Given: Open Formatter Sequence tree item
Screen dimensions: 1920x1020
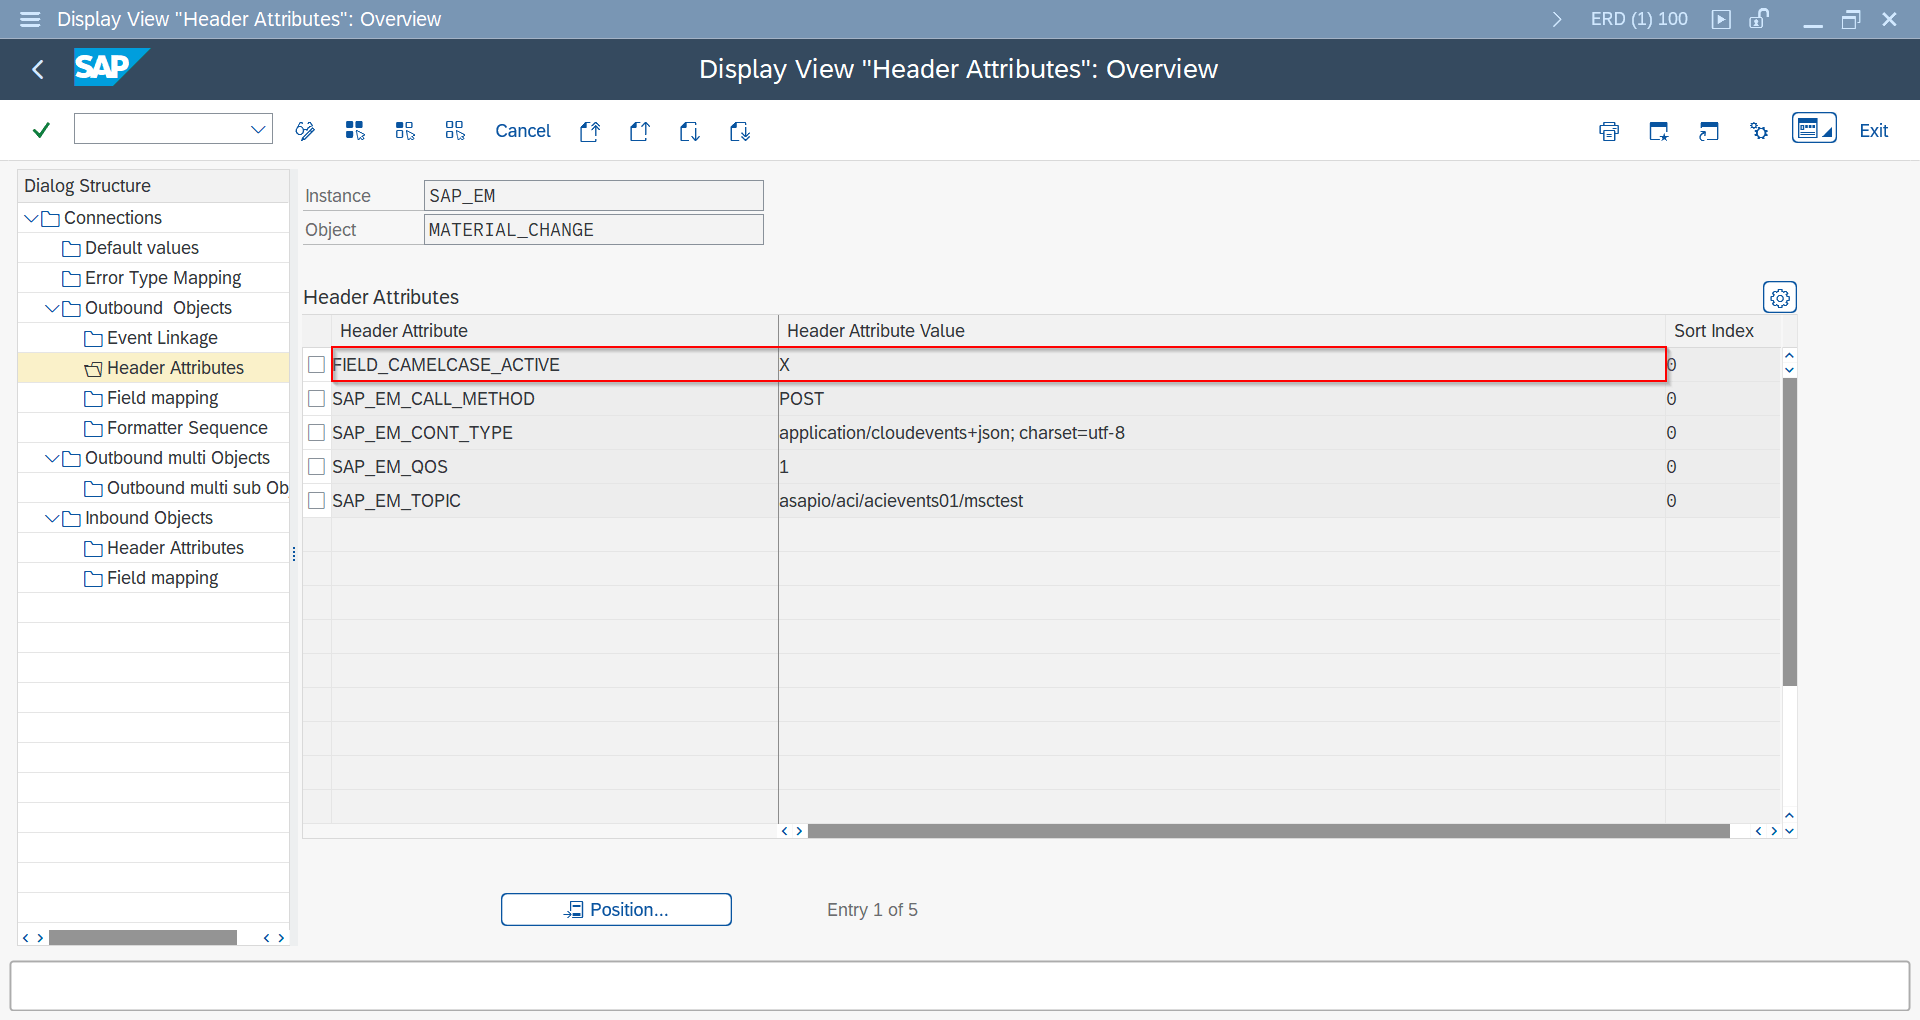Looking at the screenshot, I should (x=187, y=428).
